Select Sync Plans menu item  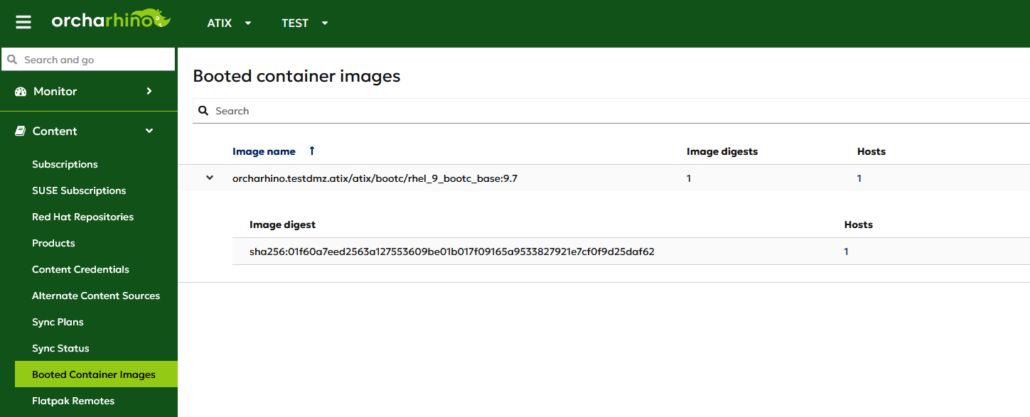(58, 322)
